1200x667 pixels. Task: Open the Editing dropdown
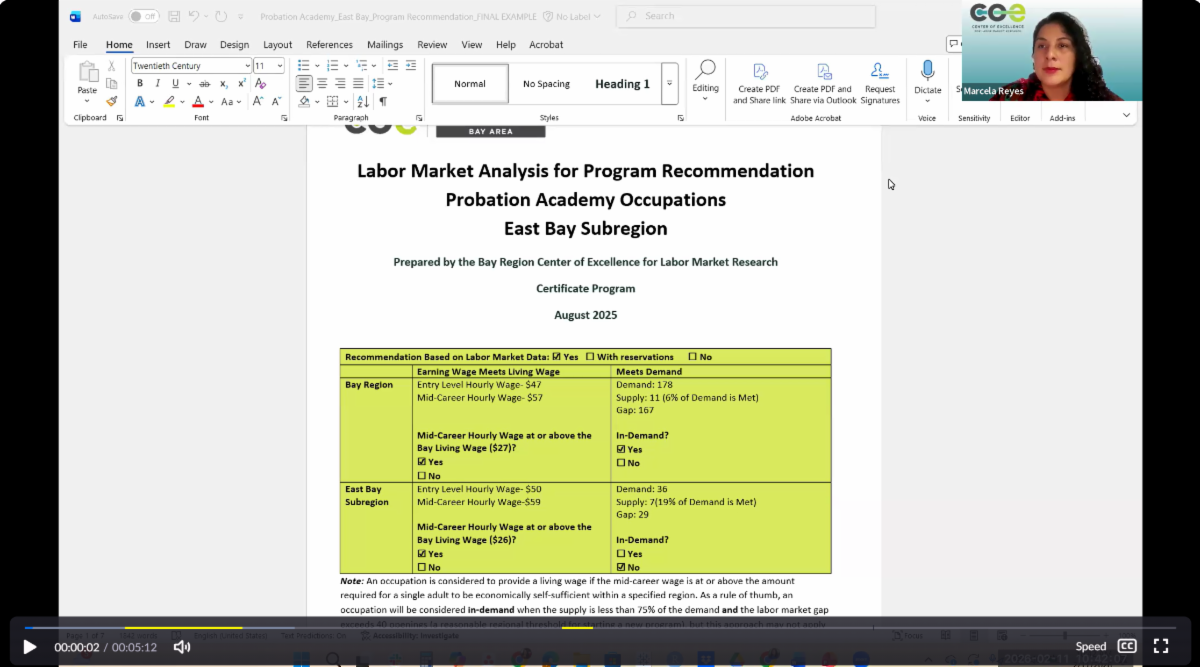(x=705, y=82)
